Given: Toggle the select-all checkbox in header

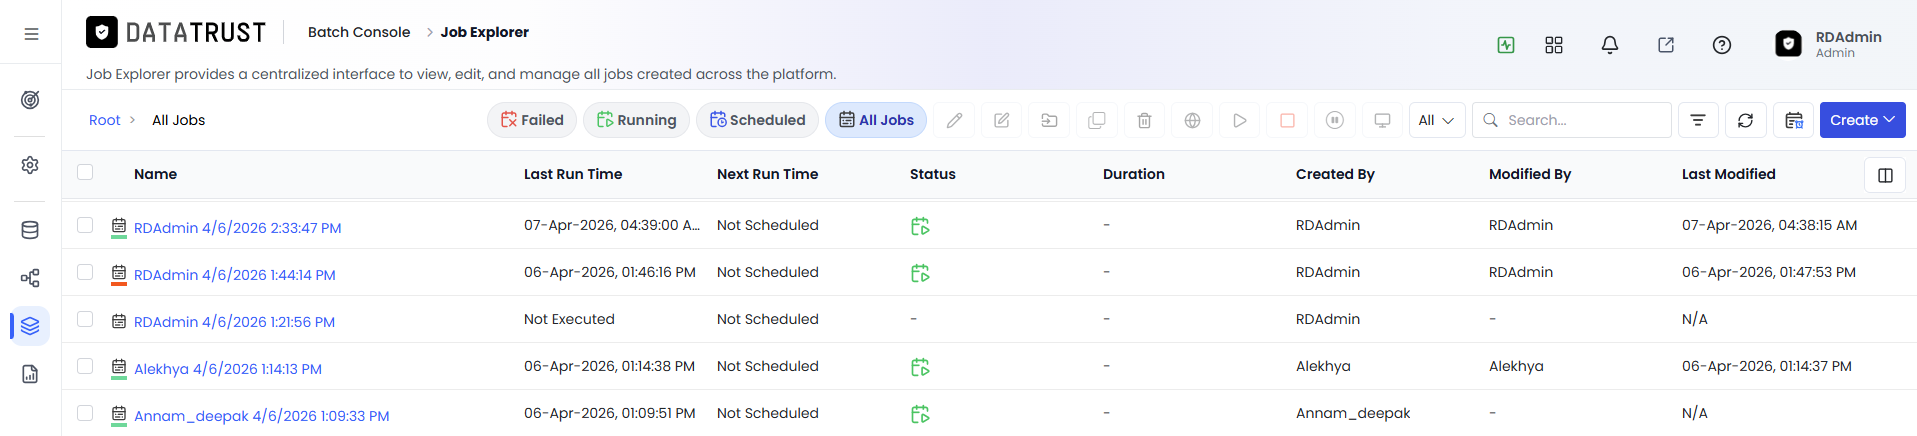Looking at the screenshot, I should point(85,172).
